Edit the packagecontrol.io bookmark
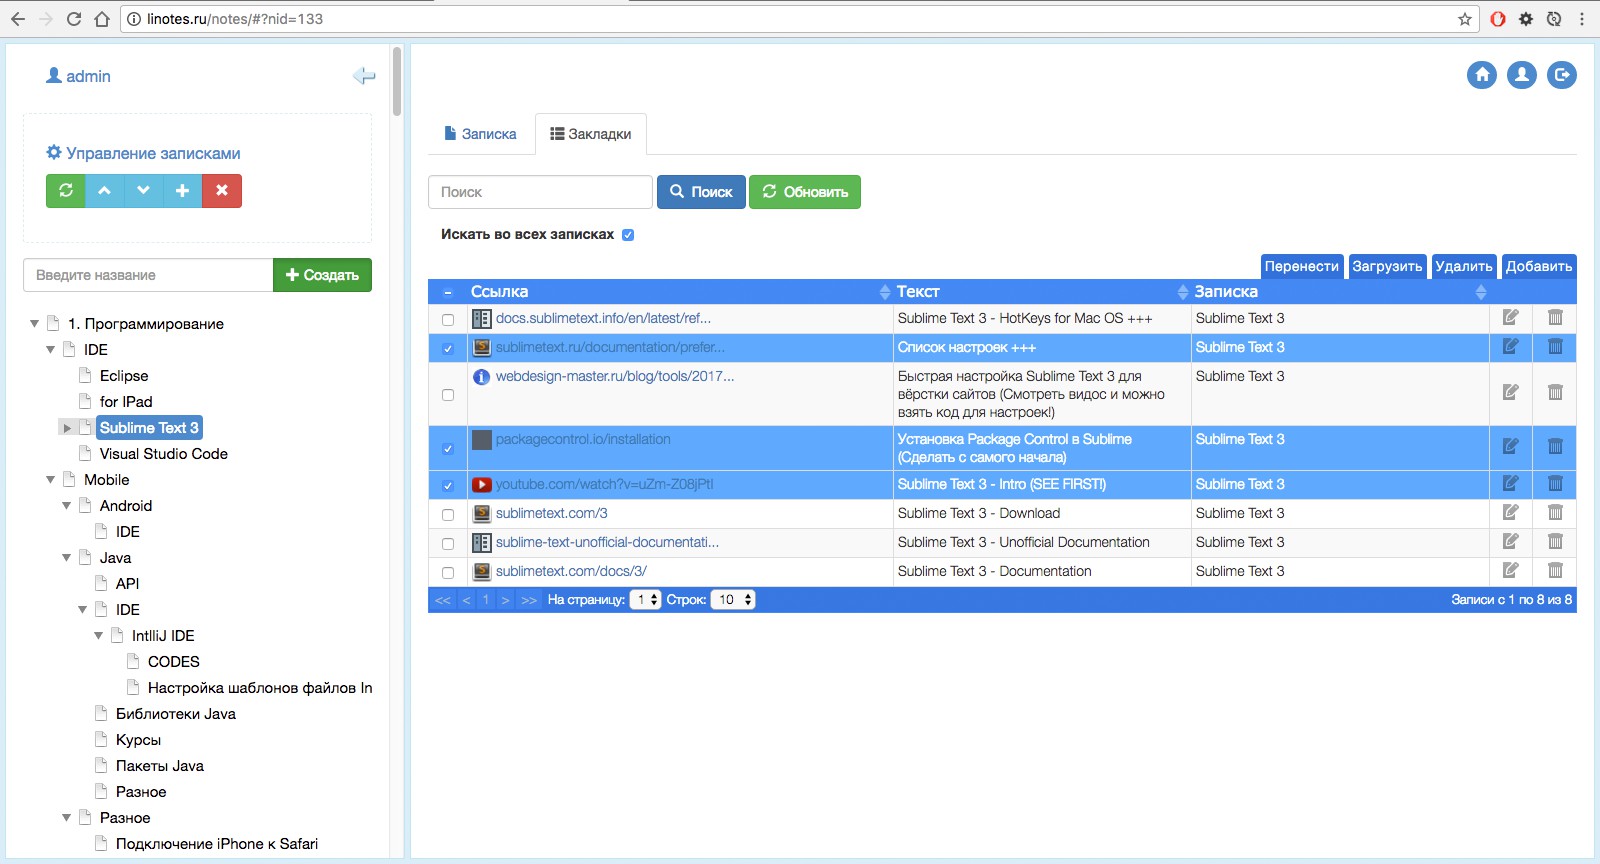Viewport: 1600px width, 864px height. click(1511, 446)
